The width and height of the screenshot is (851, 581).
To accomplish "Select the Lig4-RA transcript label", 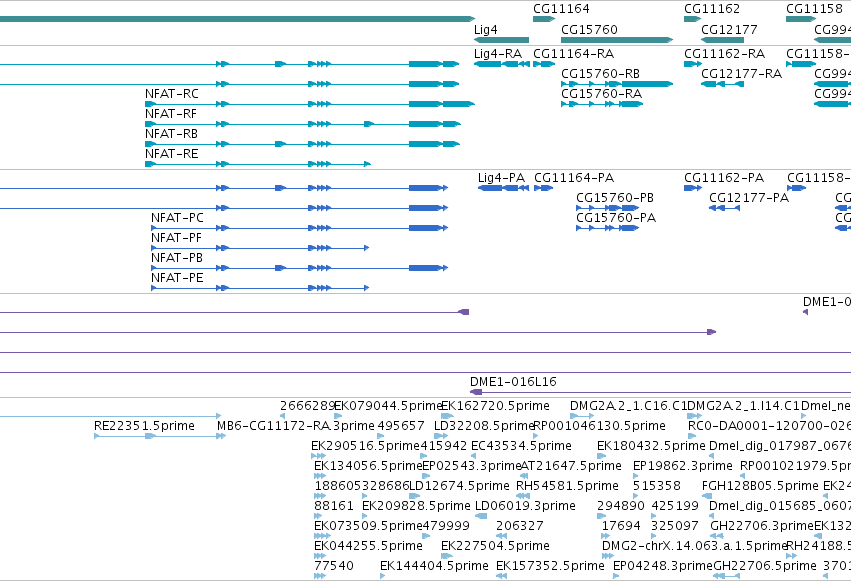I will [498, 54].
